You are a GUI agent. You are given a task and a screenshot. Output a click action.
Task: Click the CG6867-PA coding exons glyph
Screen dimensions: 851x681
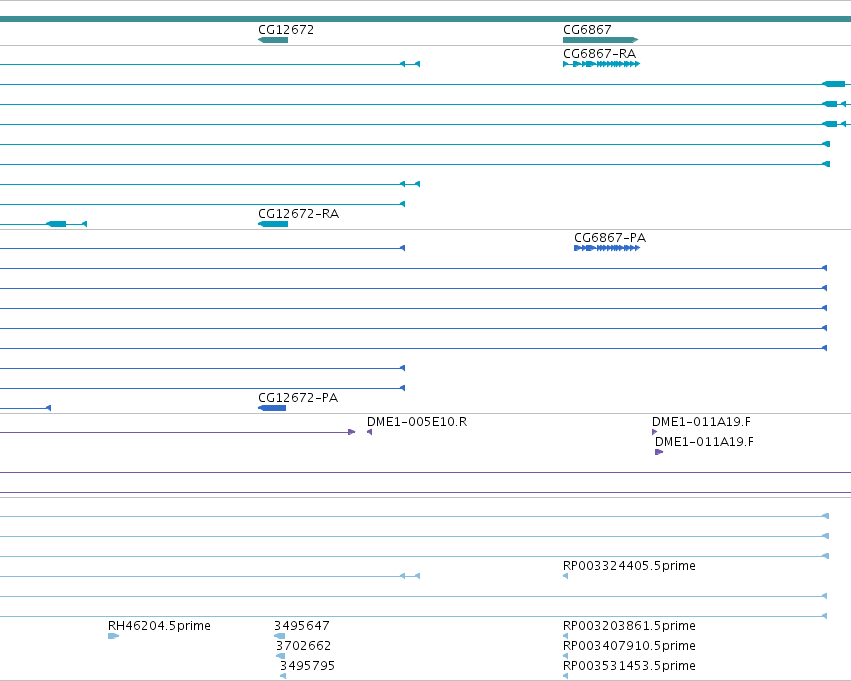pyautogui.click(x=607, y=248)
